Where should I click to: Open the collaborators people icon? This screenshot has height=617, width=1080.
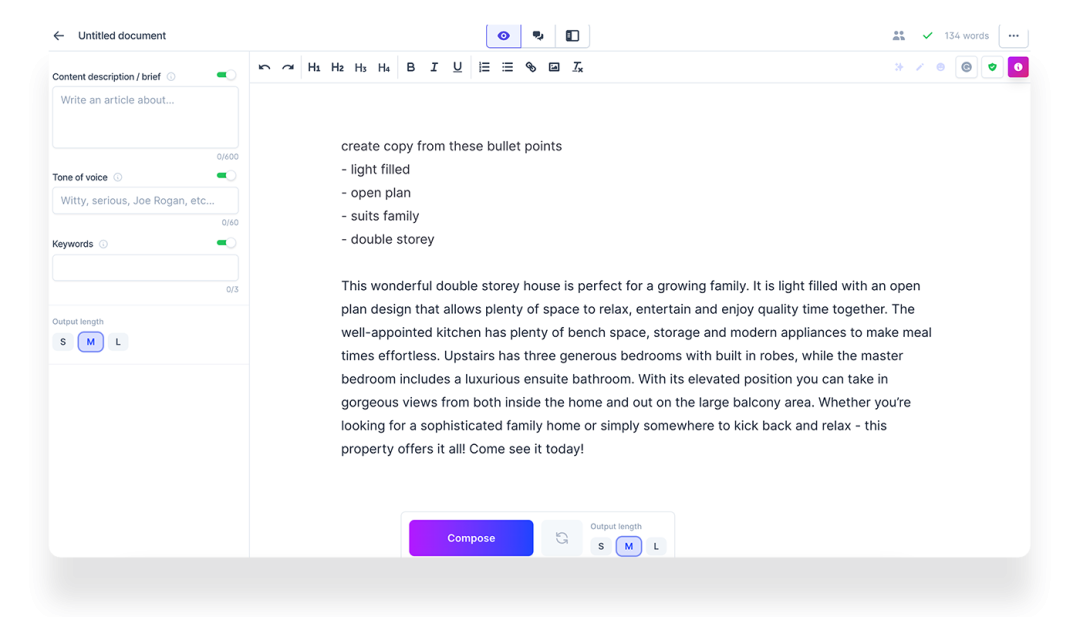[899, 36]
